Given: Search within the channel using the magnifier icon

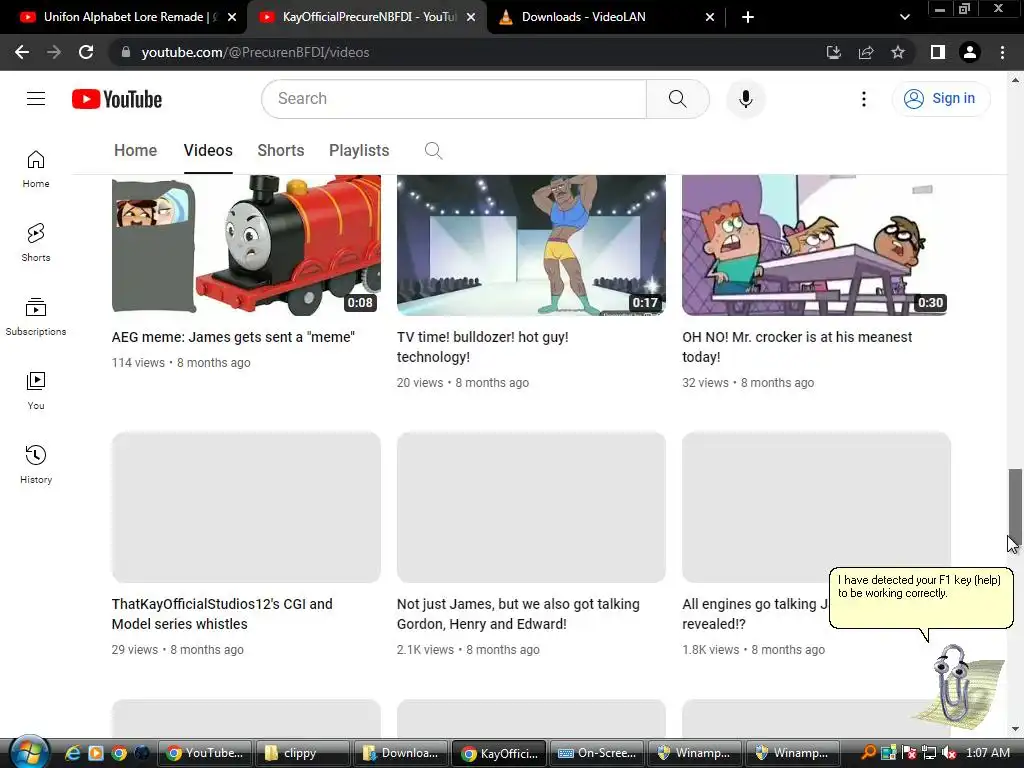Looking at the screenshot, I should pos(433,150).
